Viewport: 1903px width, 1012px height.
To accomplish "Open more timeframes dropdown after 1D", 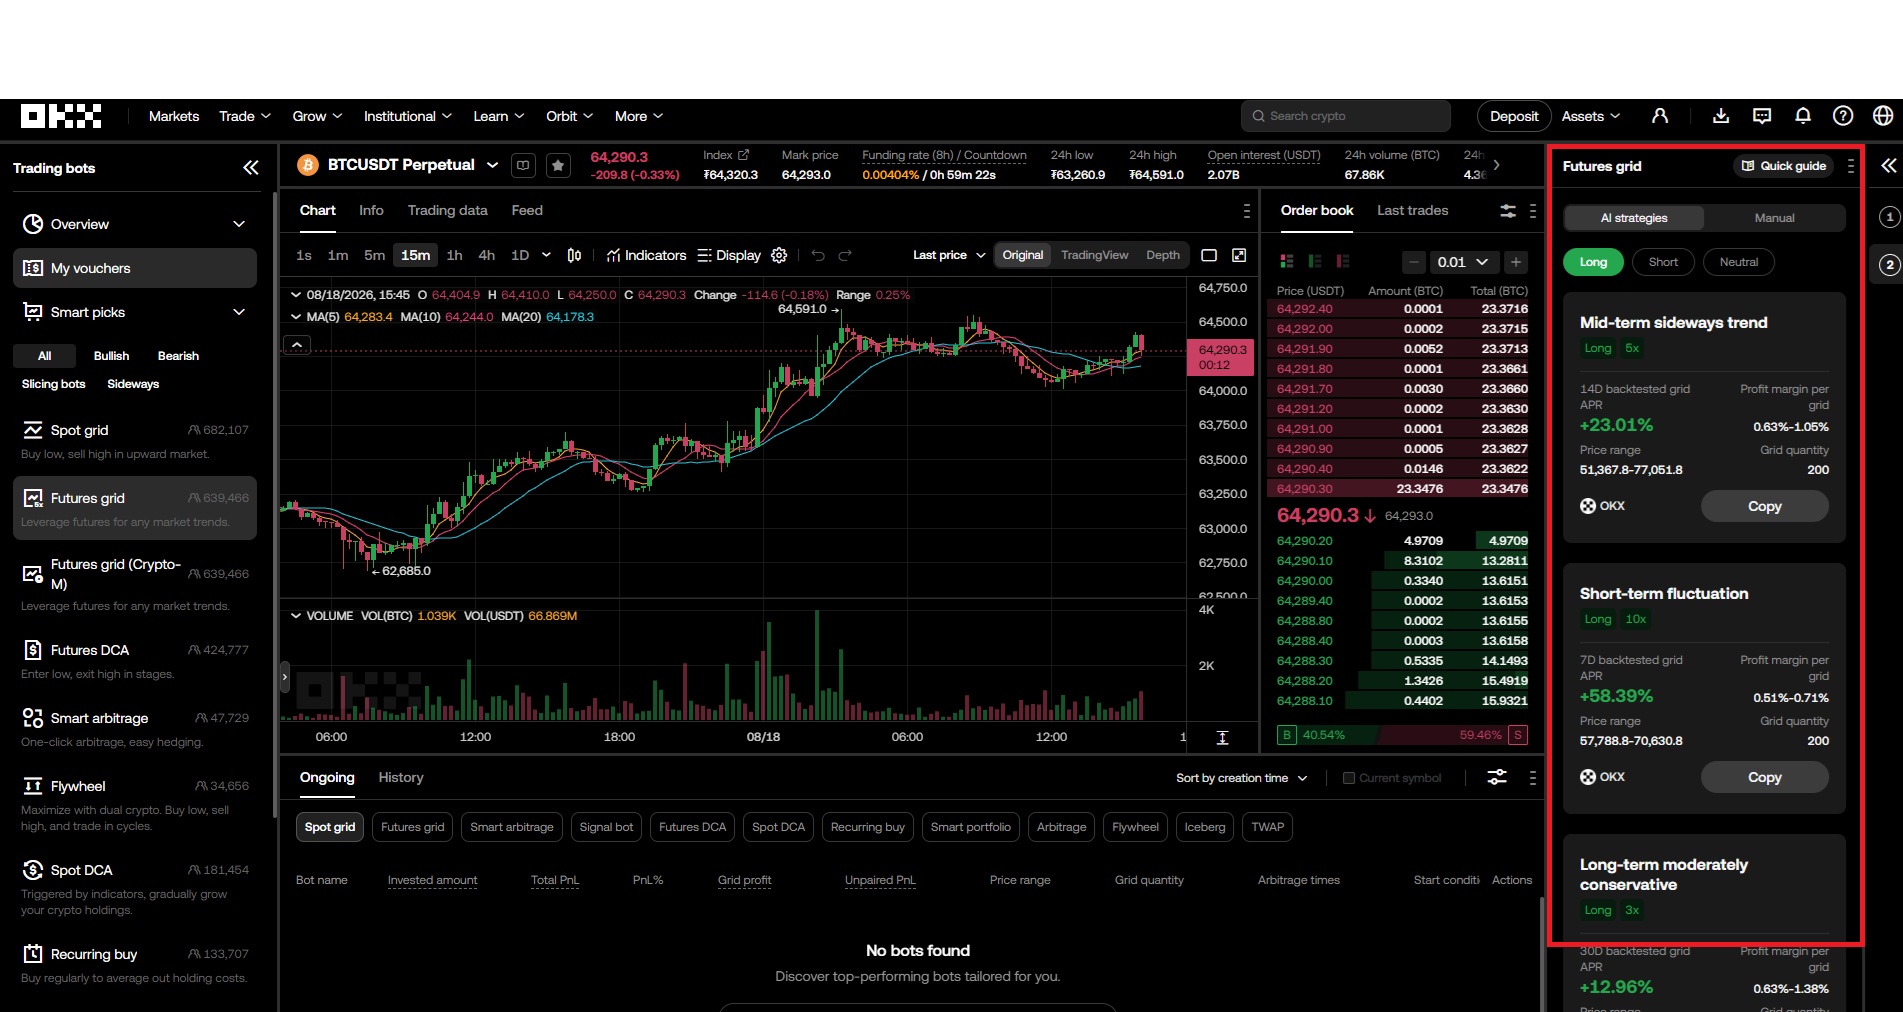I will pyautogui.click(x=546, y=255).
